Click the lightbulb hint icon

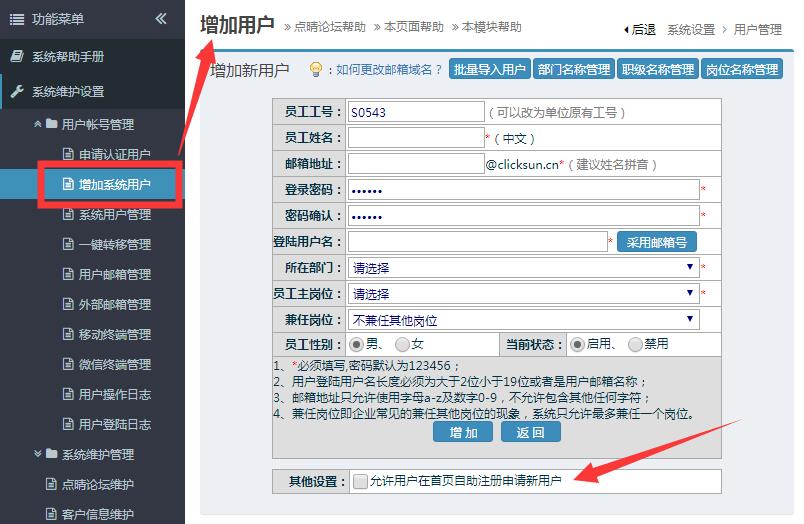[x=316, y=69]
